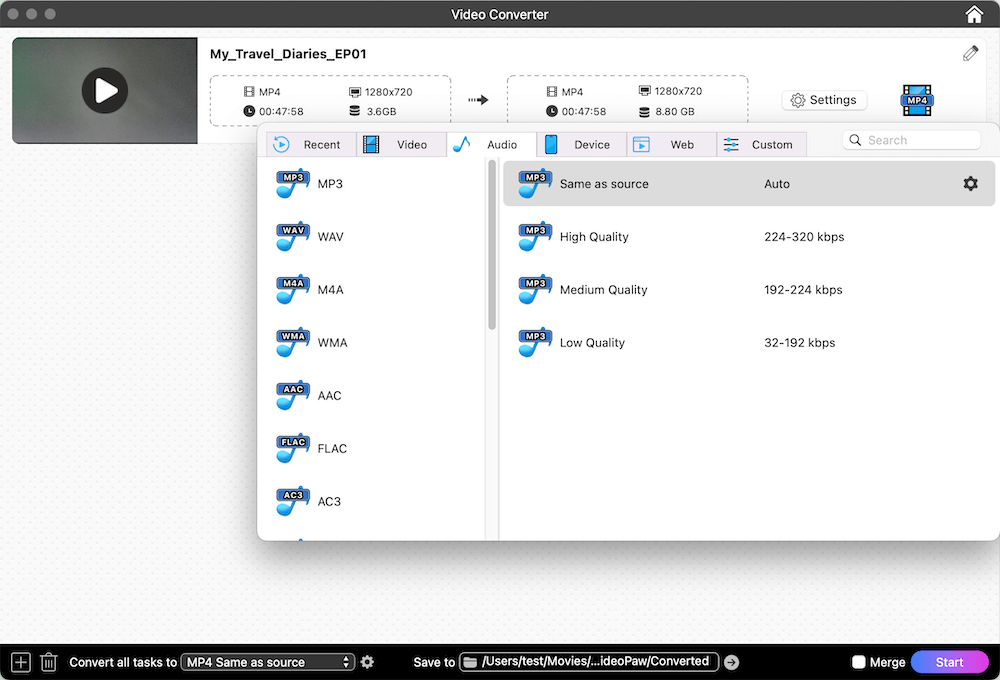Image resolution: width=1000 pixels, height=680 pixels.
Task: Choose the WAV format in the sidebar
Action: click(x=291, y=236)
